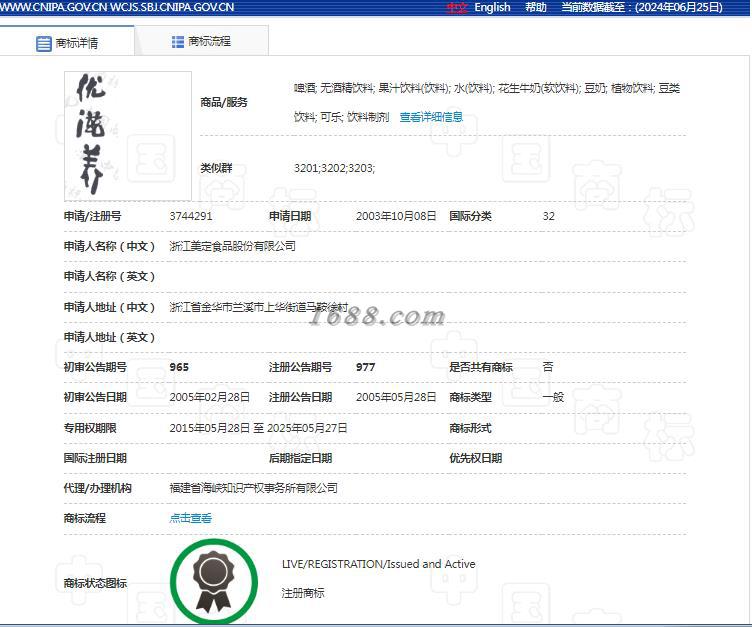This screenshot has width=752, height=627.
Task: Select registration number 3744291
Action: point(190,216)
